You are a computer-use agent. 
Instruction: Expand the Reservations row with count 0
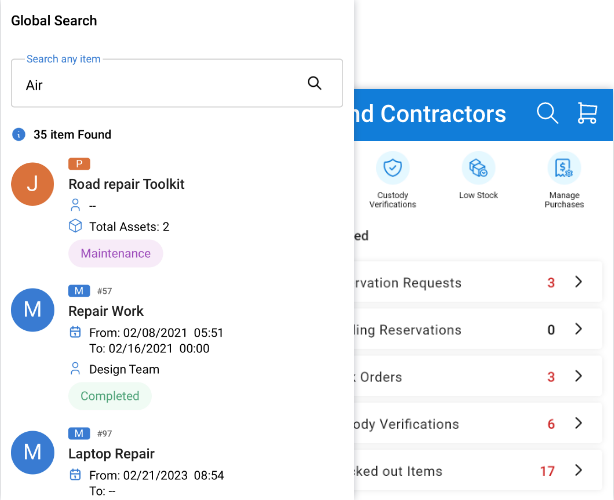pyautogui.click(x=578, y=329)
